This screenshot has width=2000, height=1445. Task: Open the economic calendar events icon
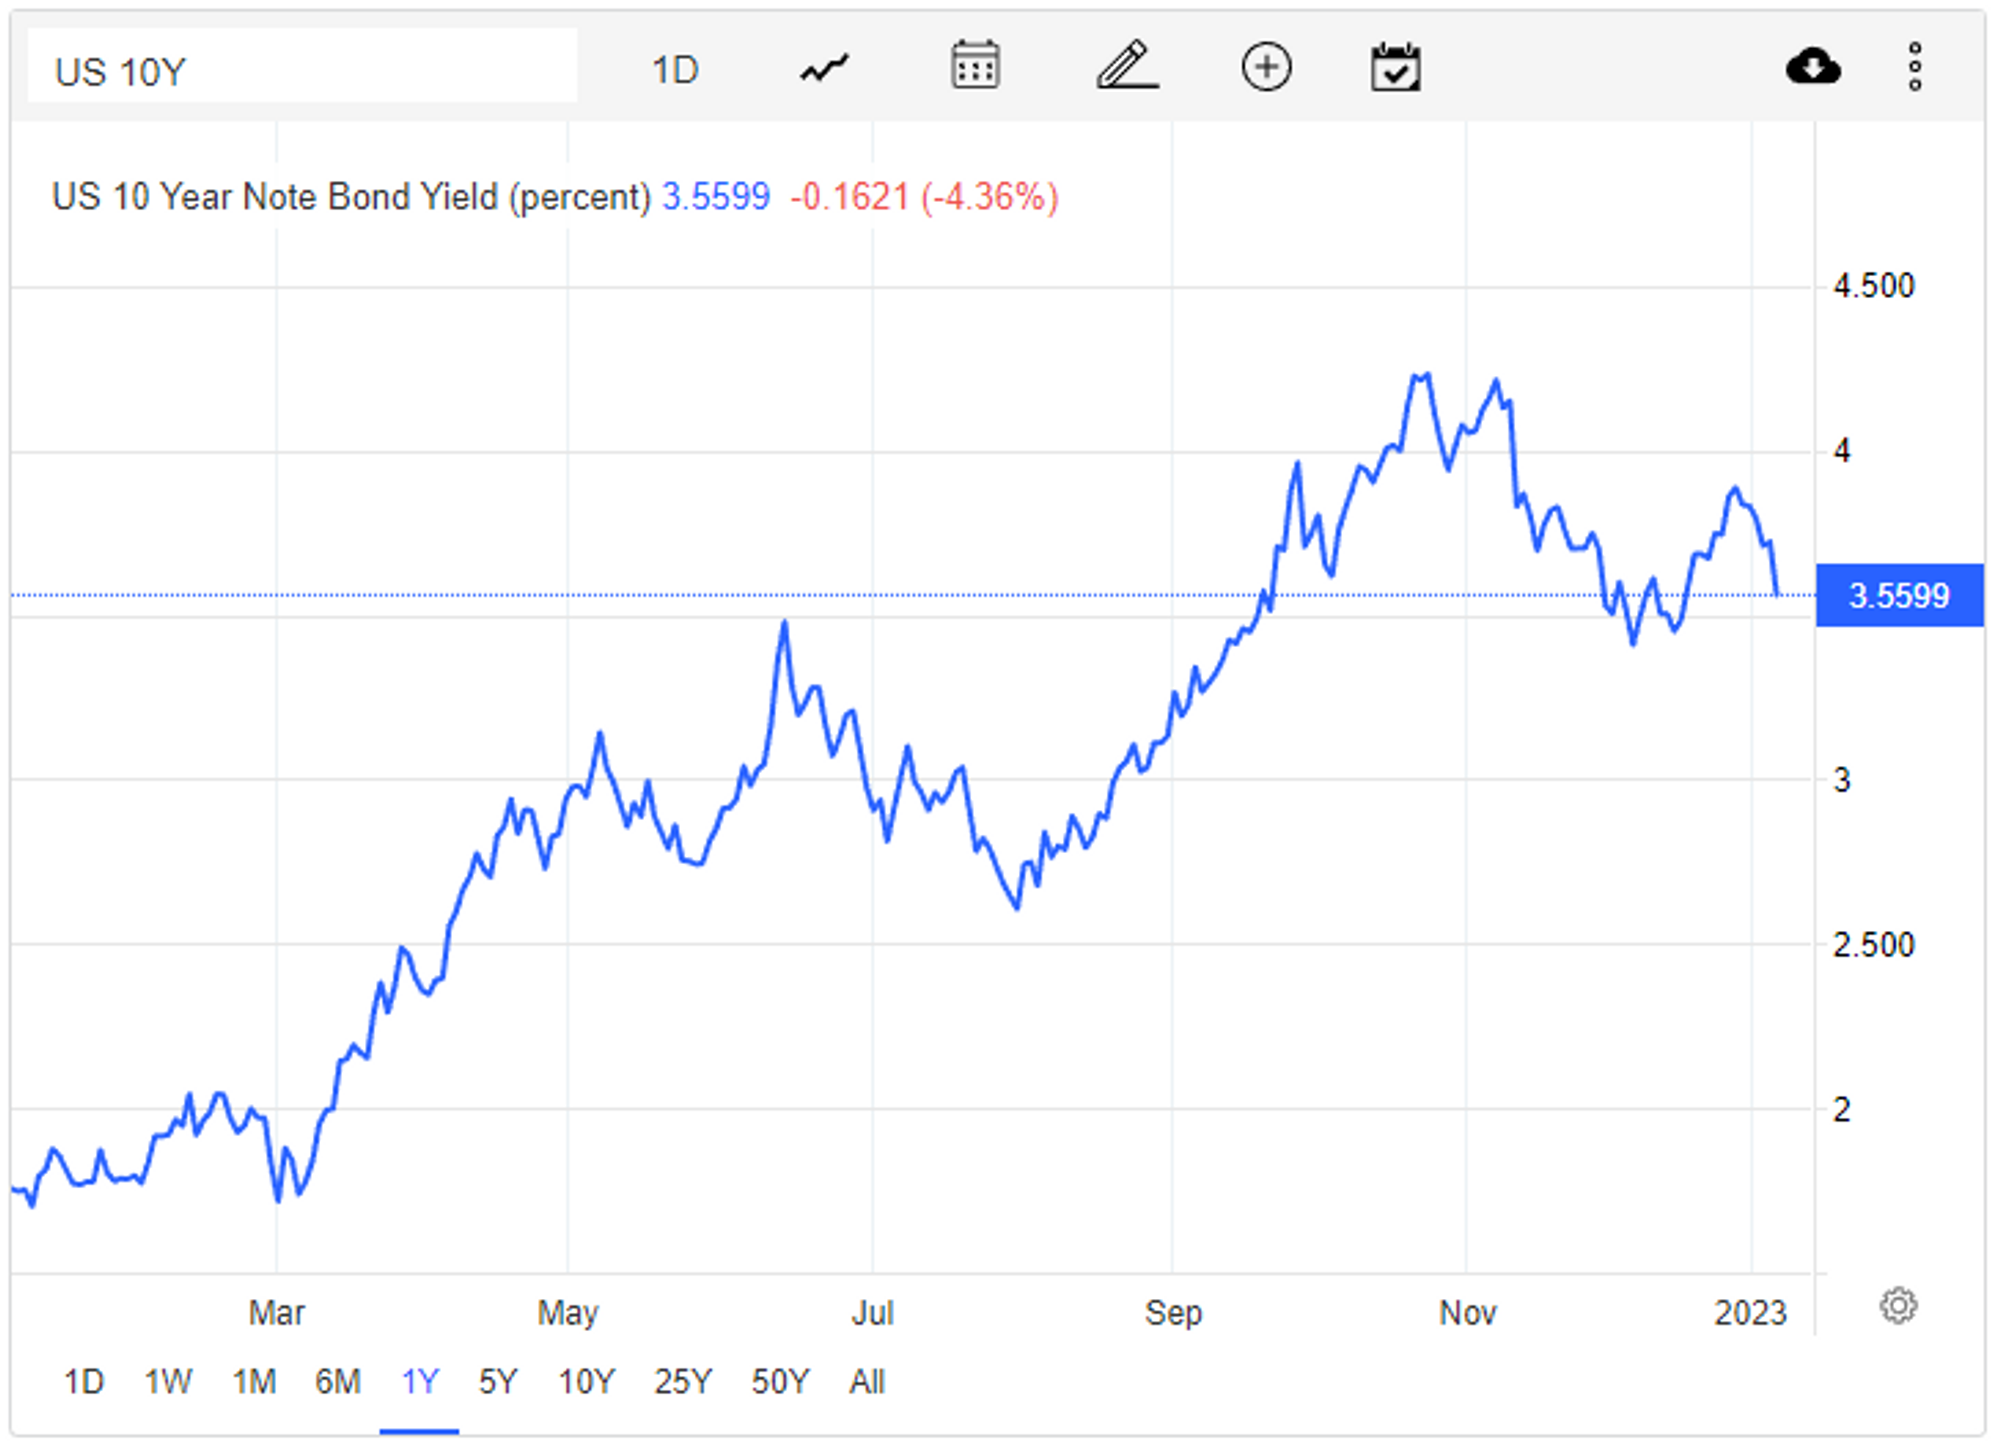coord(1396,67)
